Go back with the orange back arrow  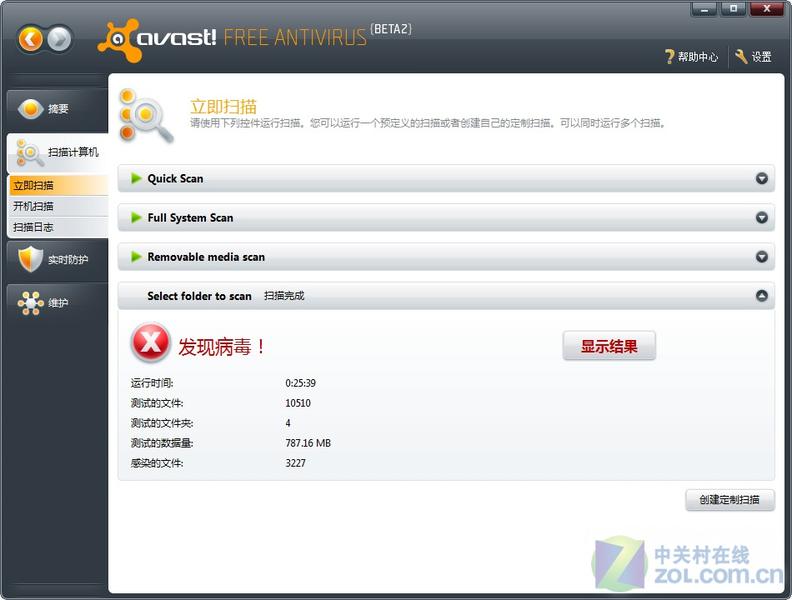31,38
